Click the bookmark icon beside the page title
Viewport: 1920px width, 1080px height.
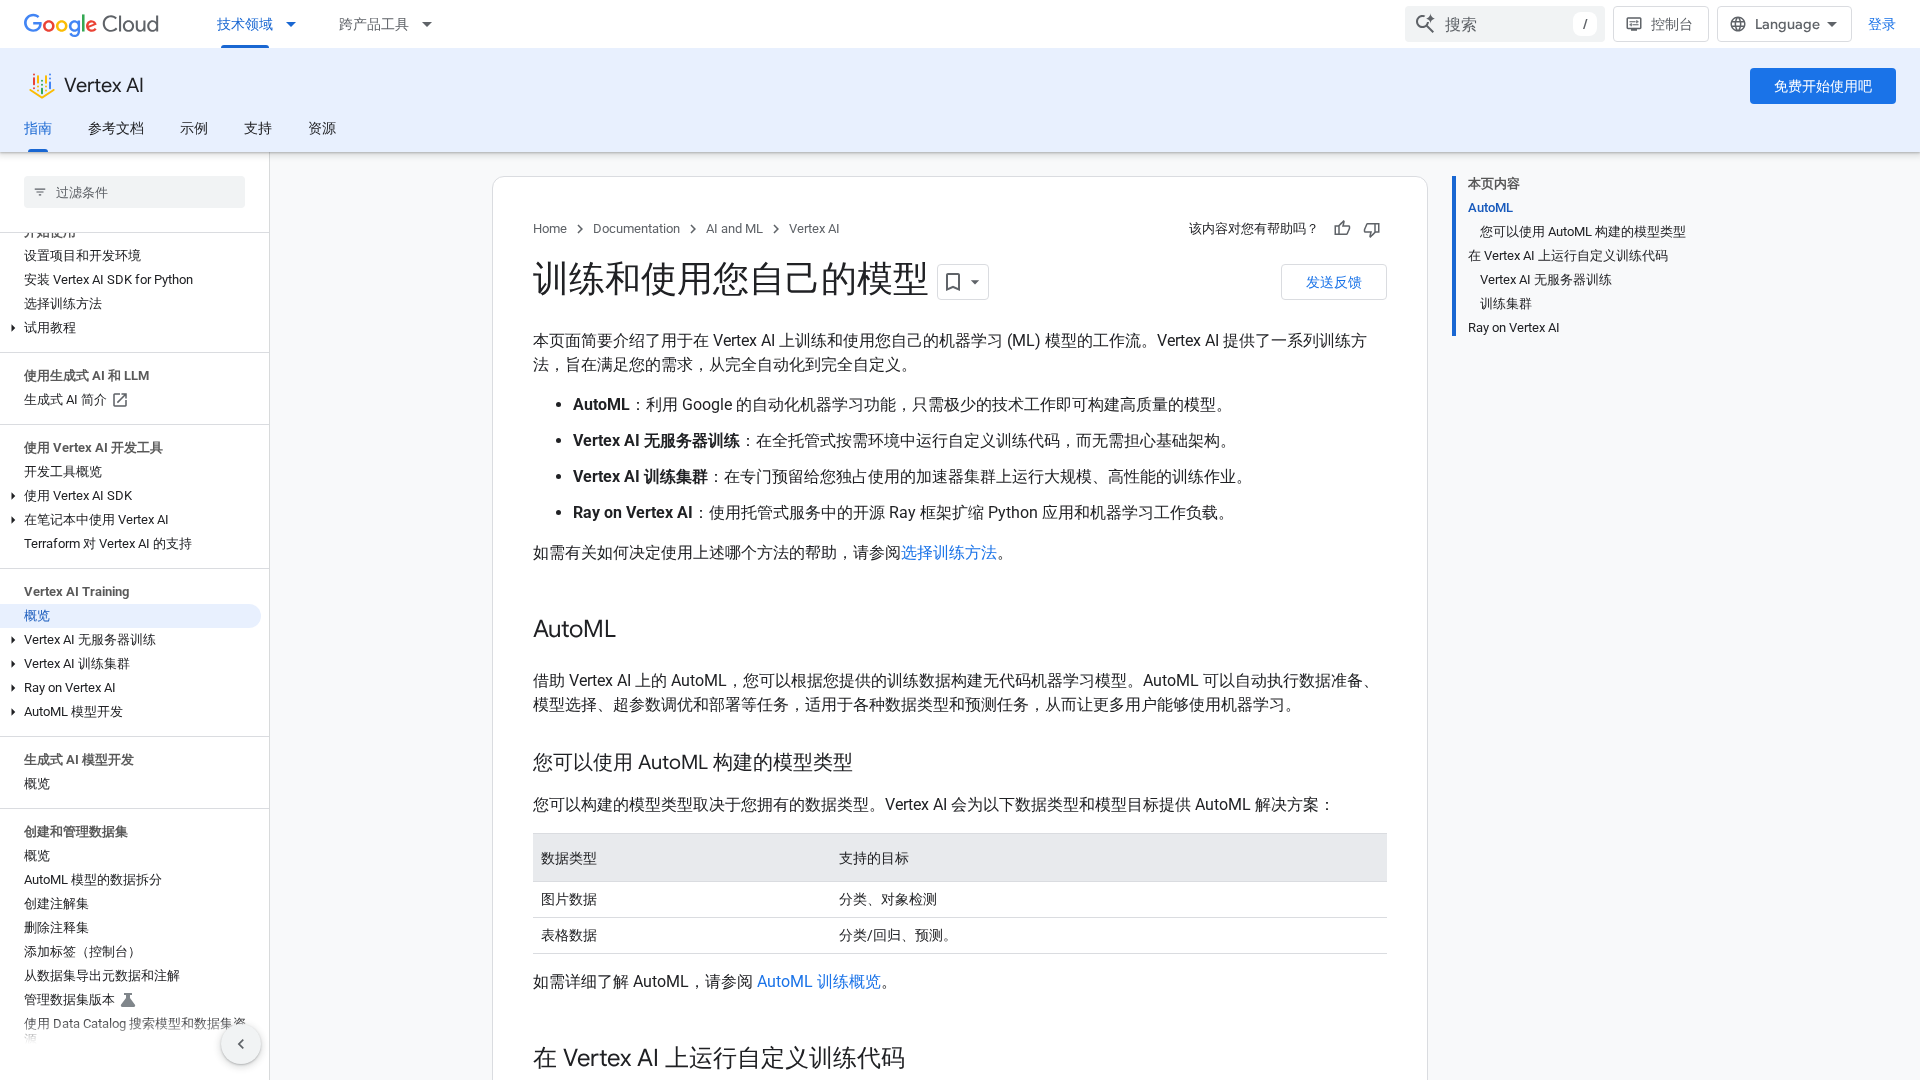[953, 282]
